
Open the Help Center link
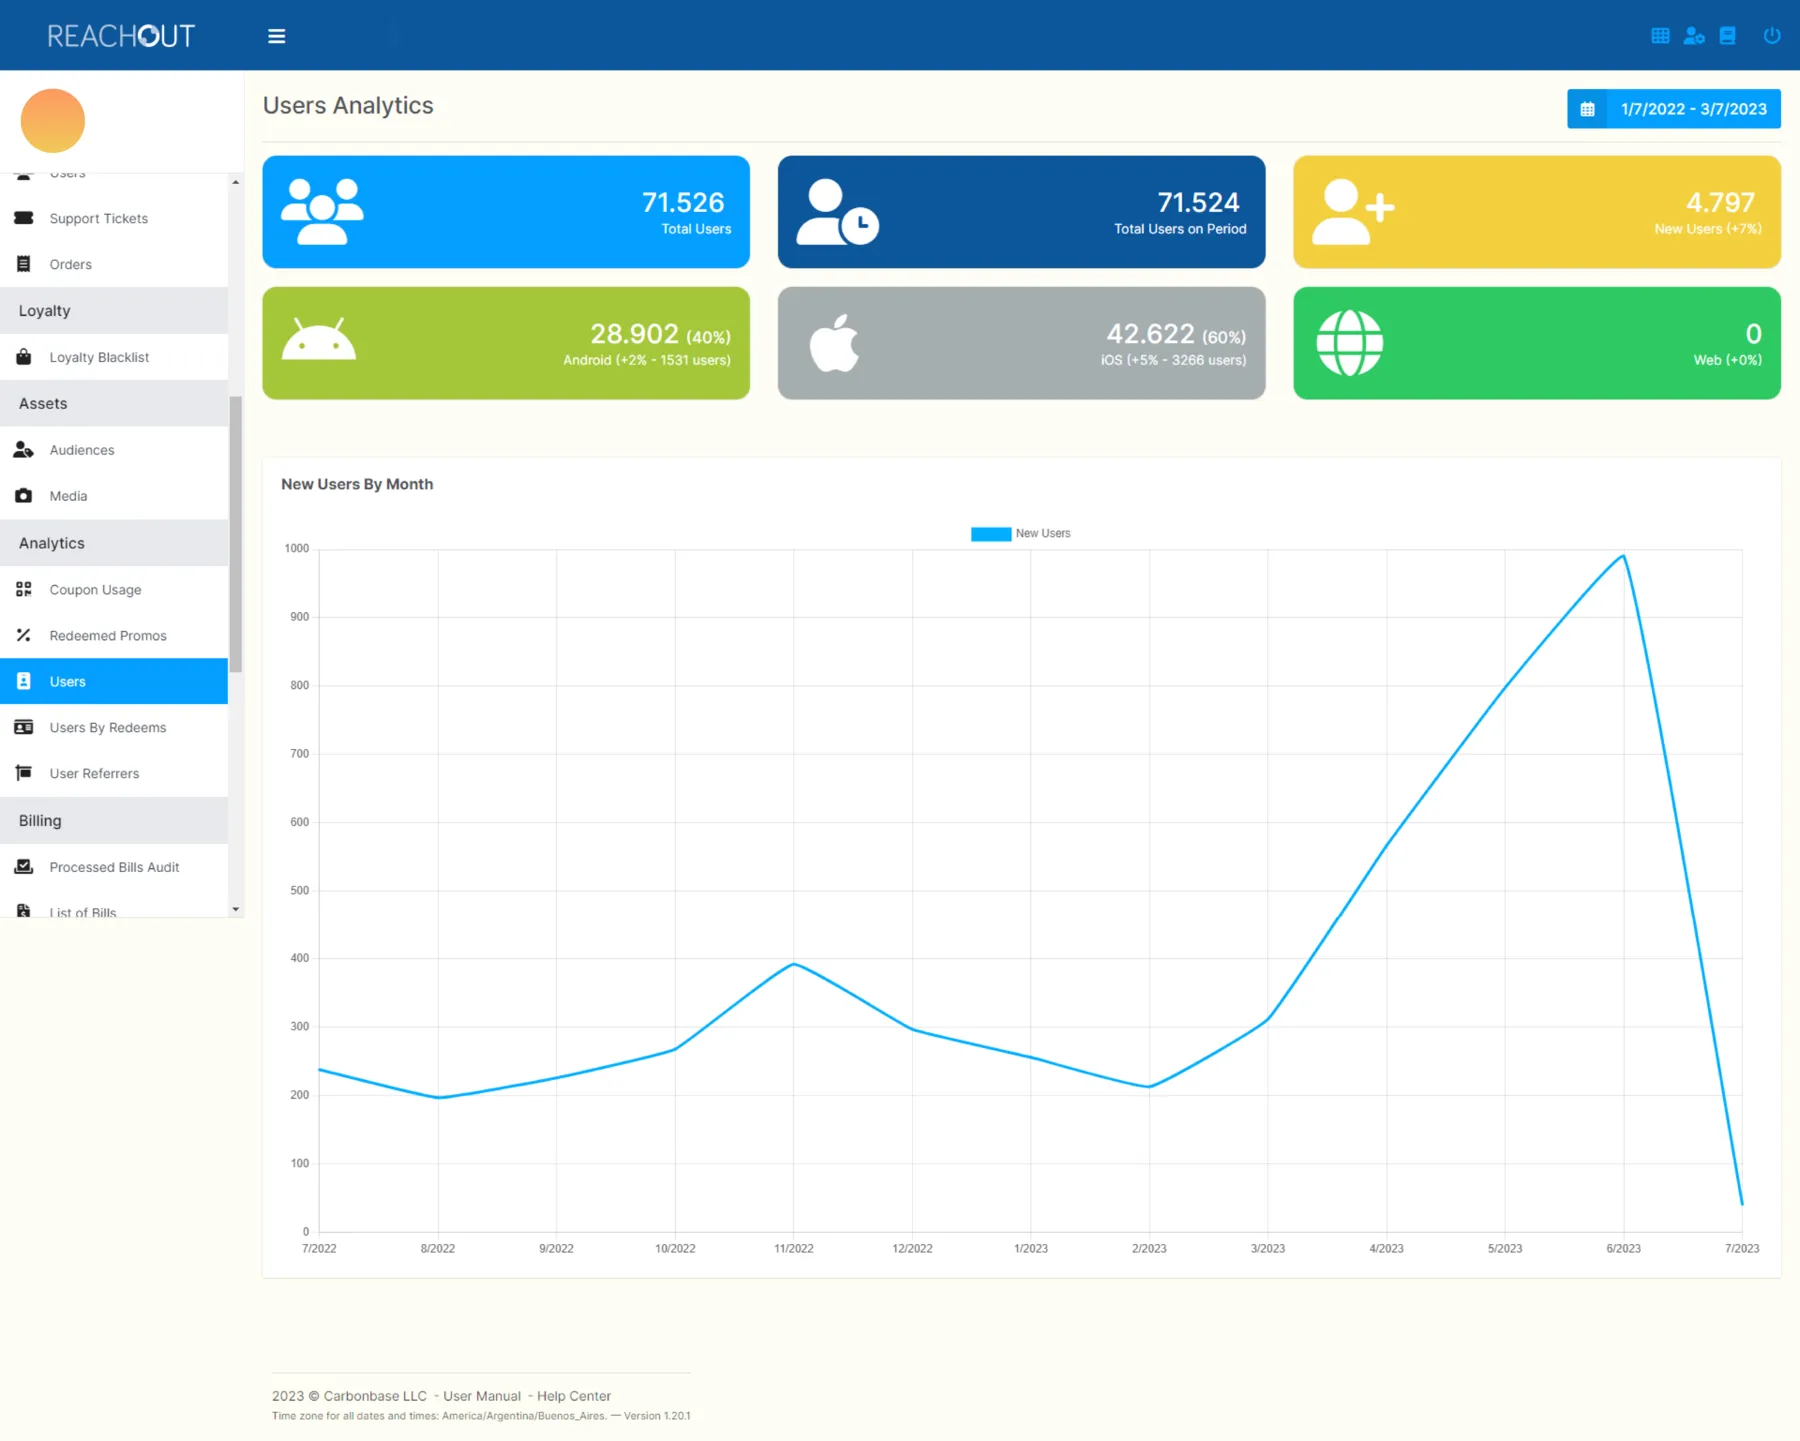[574, 1396]
